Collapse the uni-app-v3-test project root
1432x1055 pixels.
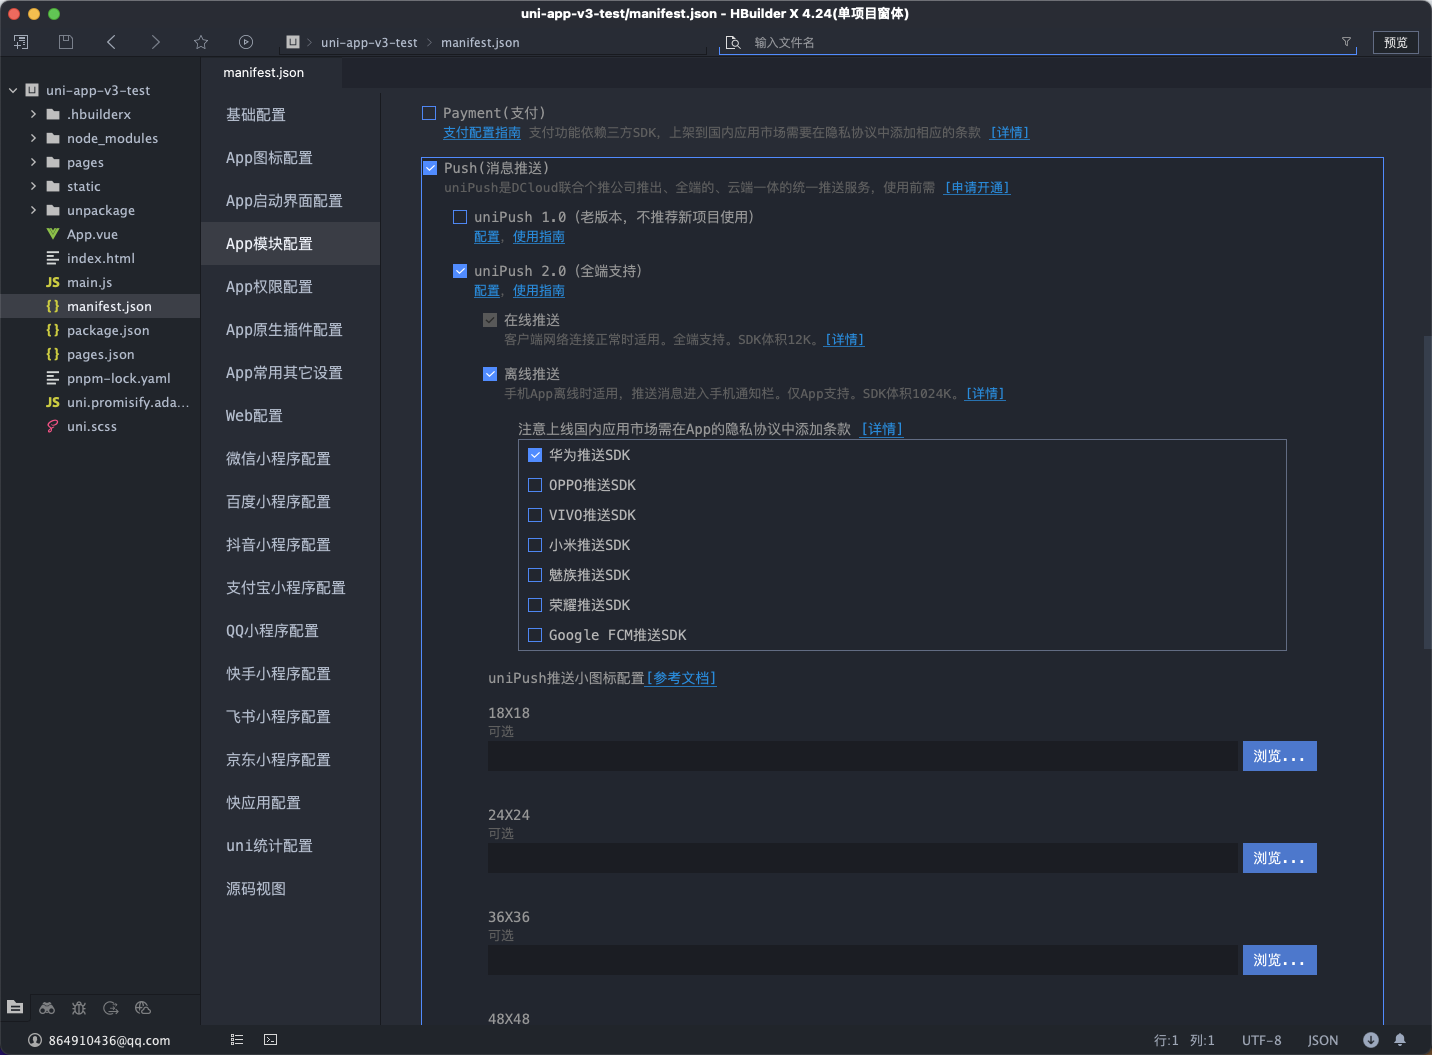click(13, 90)
